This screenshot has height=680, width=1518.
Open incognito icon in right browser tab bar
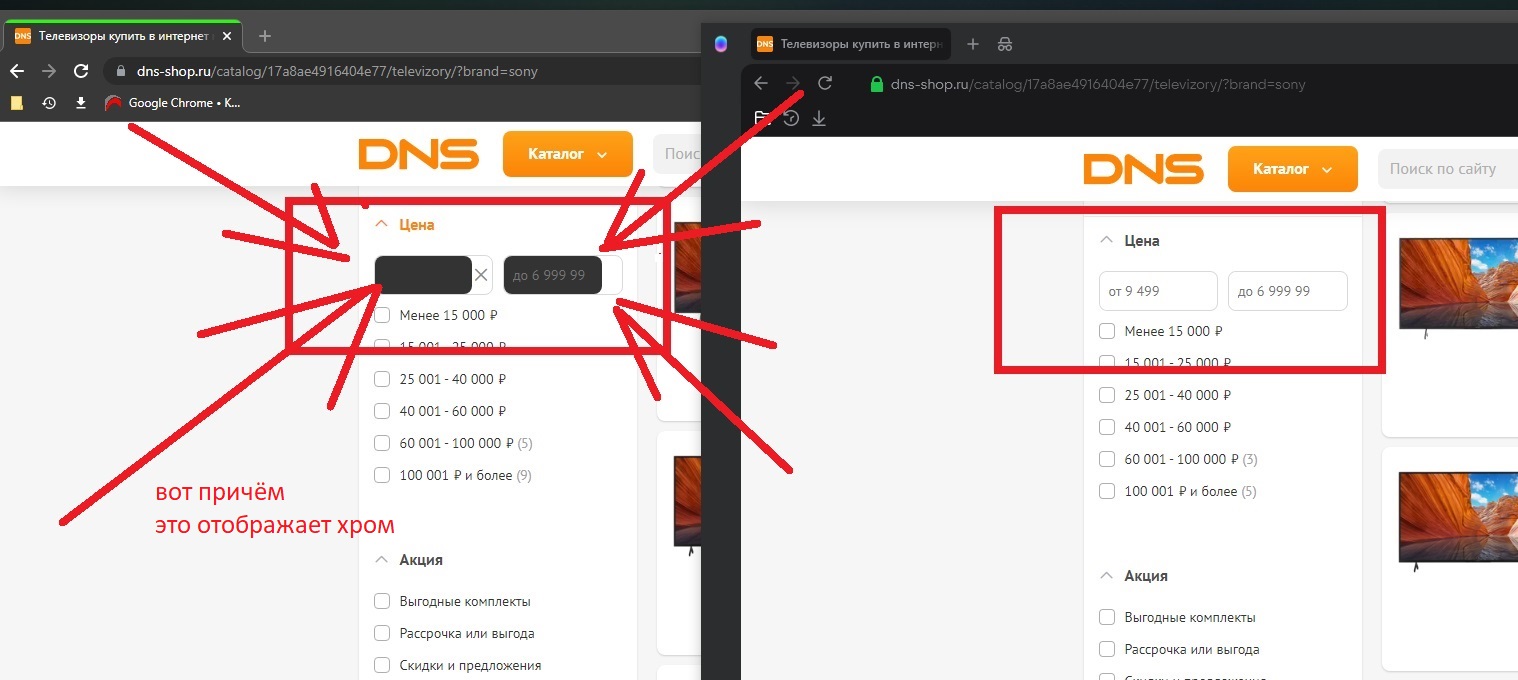click(x=1005, y=44)
